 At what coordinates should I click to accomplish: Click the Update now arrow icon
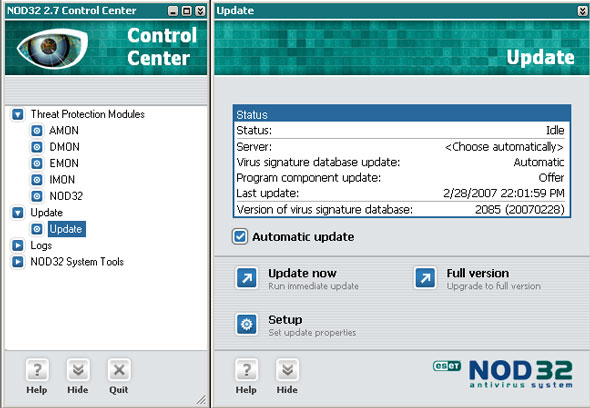click(x=247, y=278)
